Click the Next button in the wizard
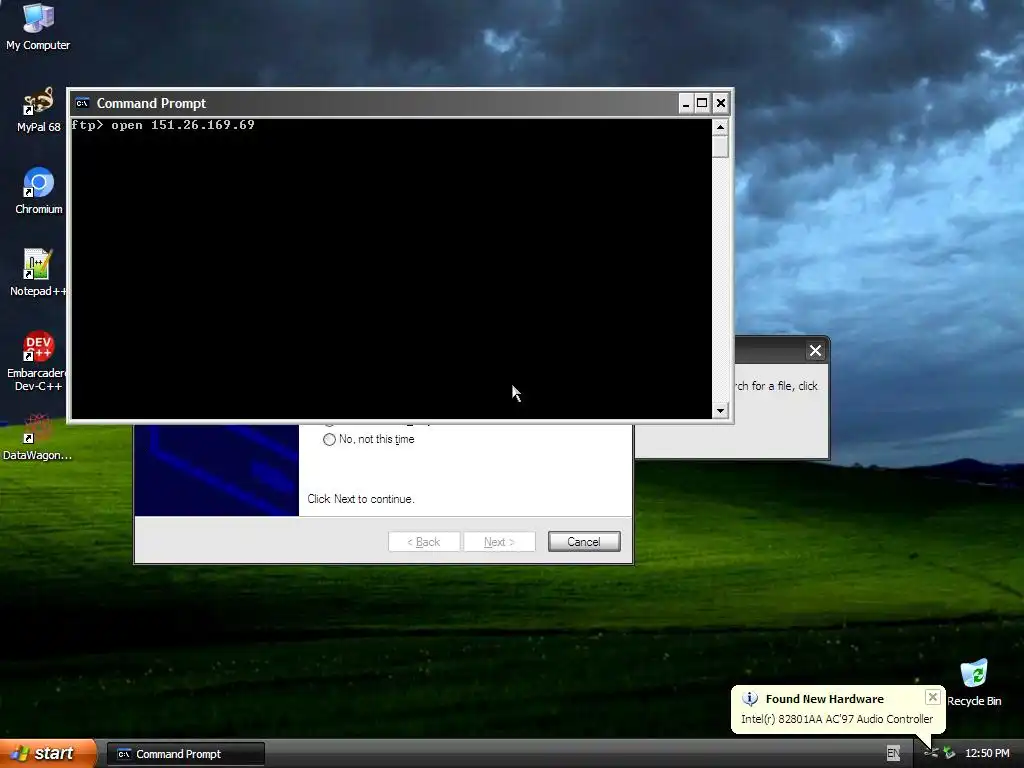Image resolution: width=1024 pixels, height=768 pixels. 499,541
